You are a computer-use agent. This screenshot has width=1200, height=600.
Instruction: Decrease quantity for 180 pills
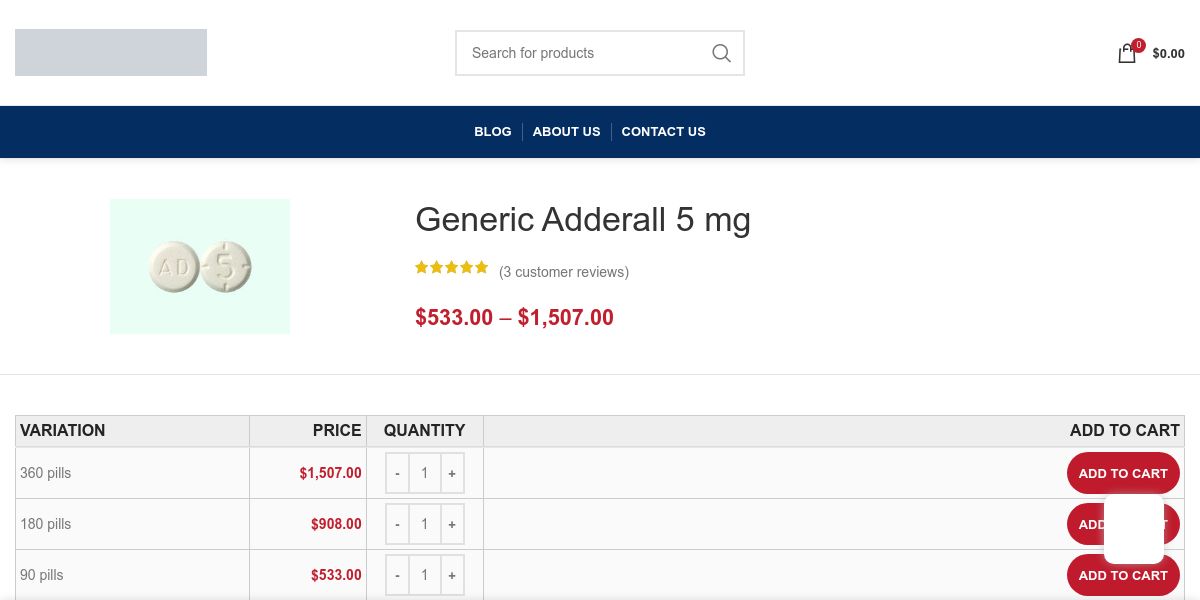coord(397,524)
